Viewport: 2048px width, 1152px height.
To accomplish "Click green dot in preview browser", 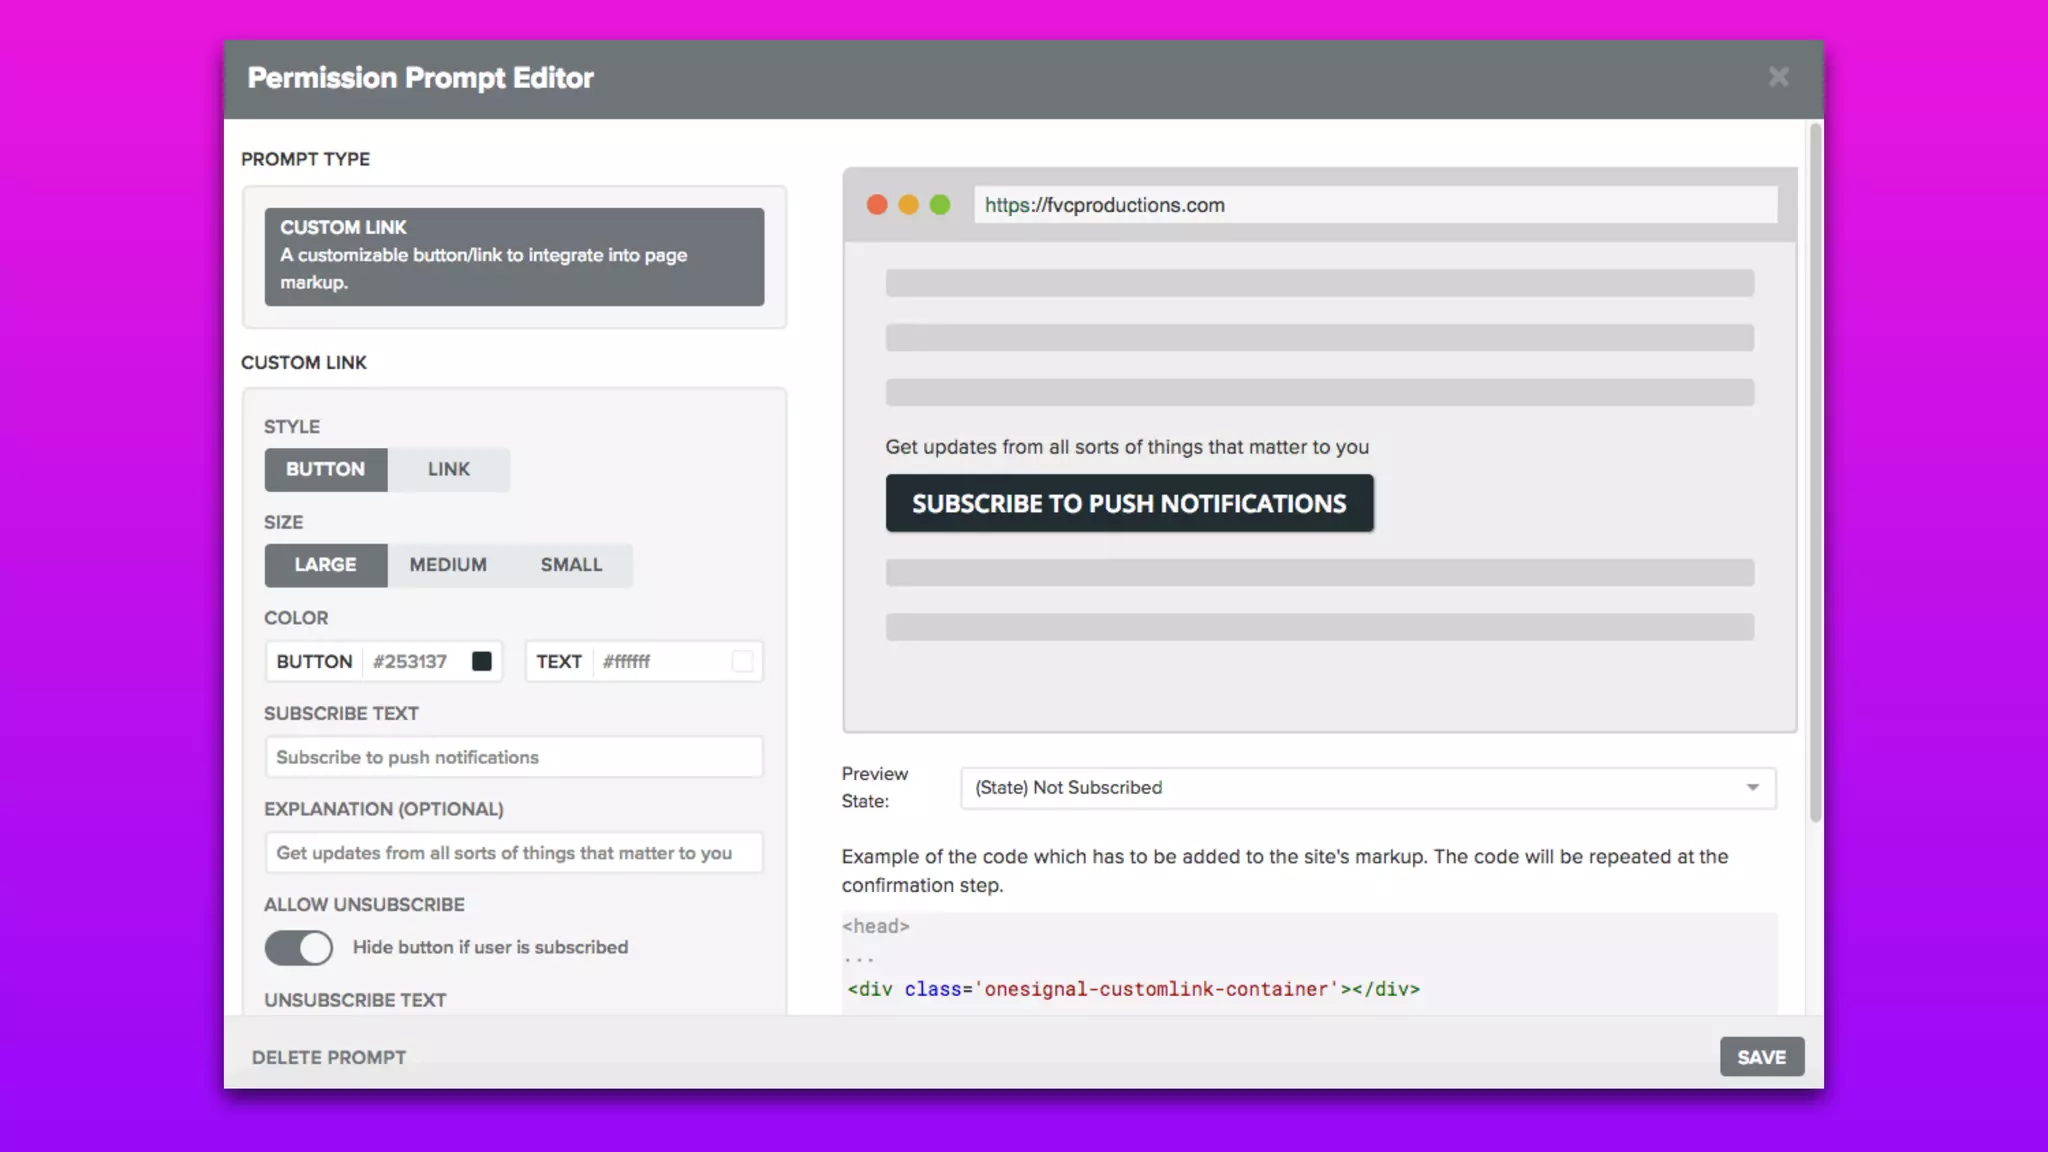I will [940, 205].
